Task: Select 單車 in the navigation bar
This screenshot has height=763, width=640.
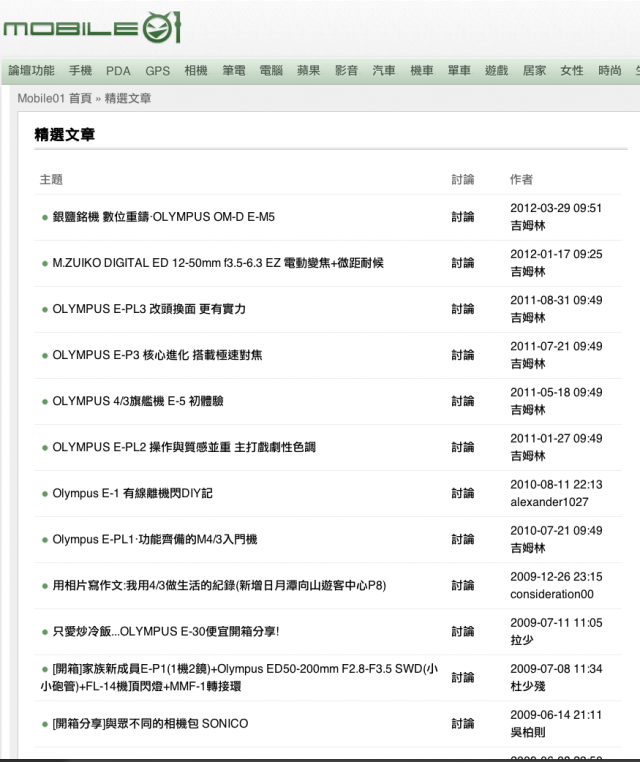Action: click(459, 71)
